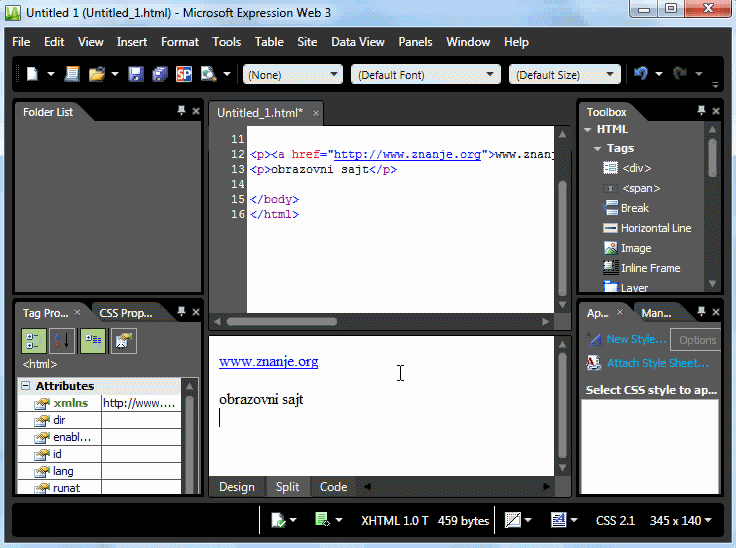Click the Open folder icon
Viewport: 736px width, 548px height.
(97, 74)
